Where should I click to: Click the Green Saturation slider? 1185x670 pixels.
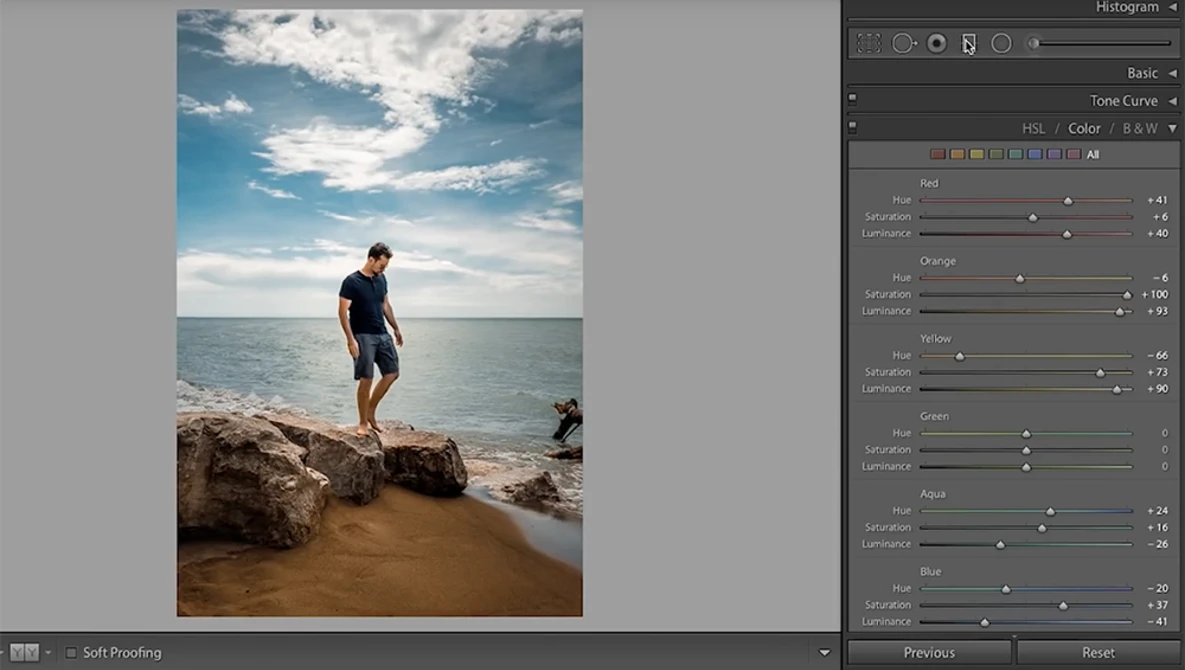(1026, 450)
